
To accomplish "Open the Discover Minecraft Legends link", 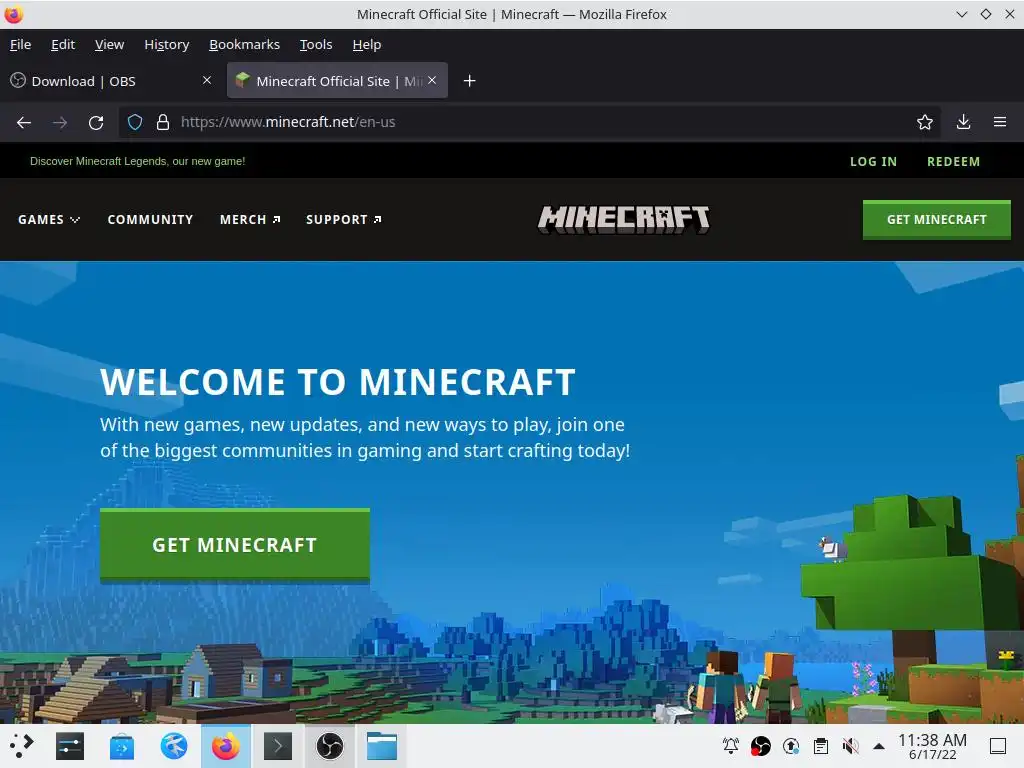I will [x=137, y=161].
